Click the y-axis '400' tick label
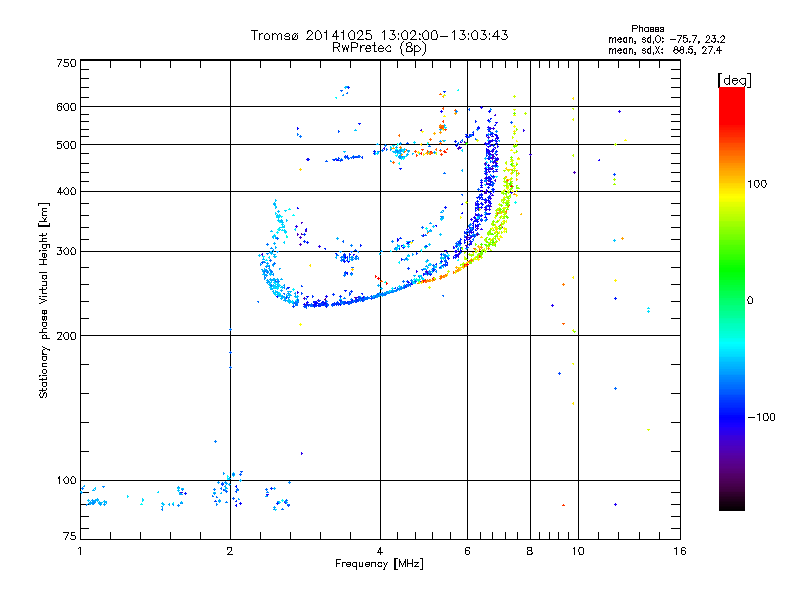Screen dimensions: 800x600 66,191
